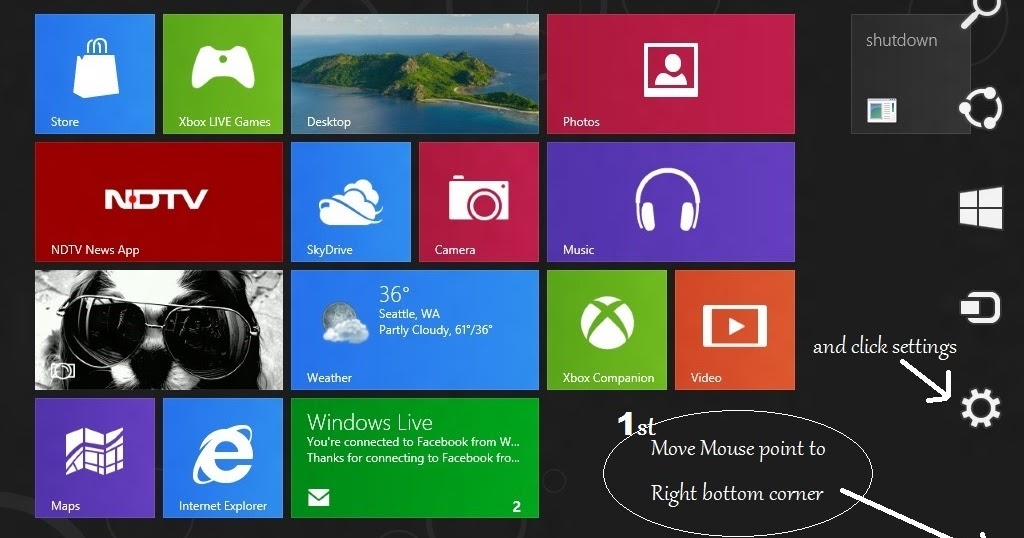Open the Windows Live mail tile

[415, 458]
